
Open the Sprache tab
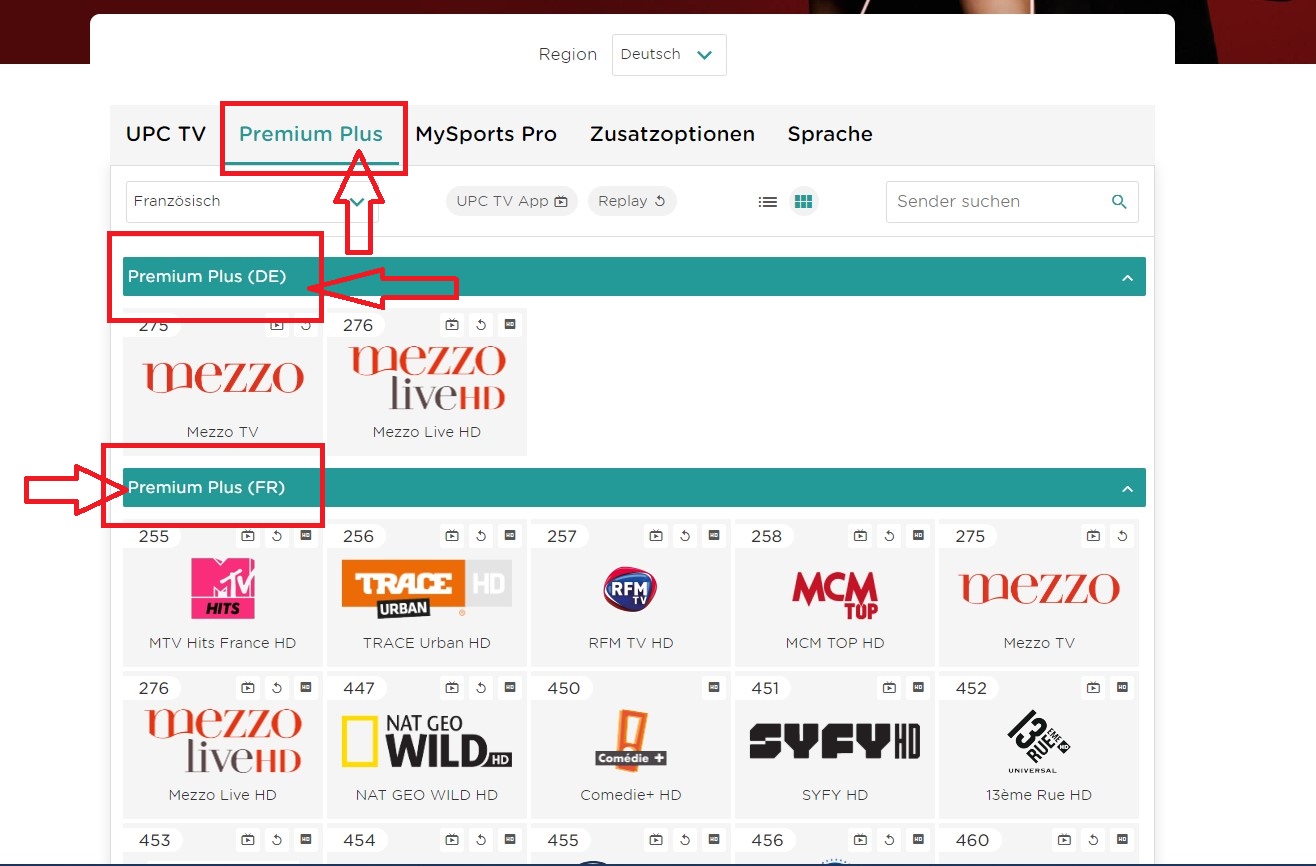pos(830,134)
